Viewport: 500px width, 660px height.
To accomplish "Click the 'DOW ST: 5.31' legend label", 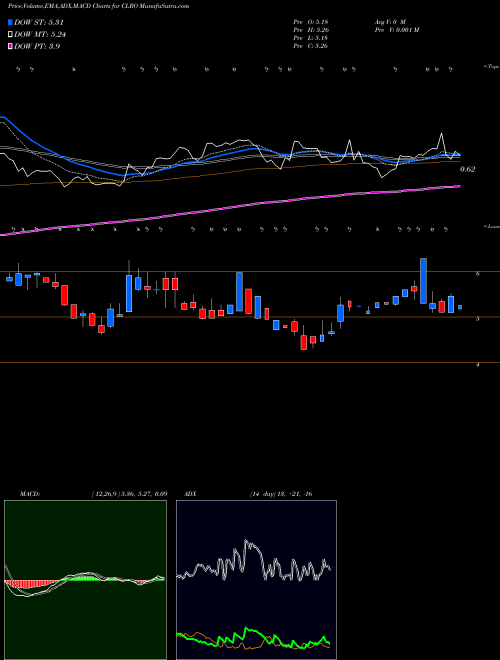I will pos(39,22).
